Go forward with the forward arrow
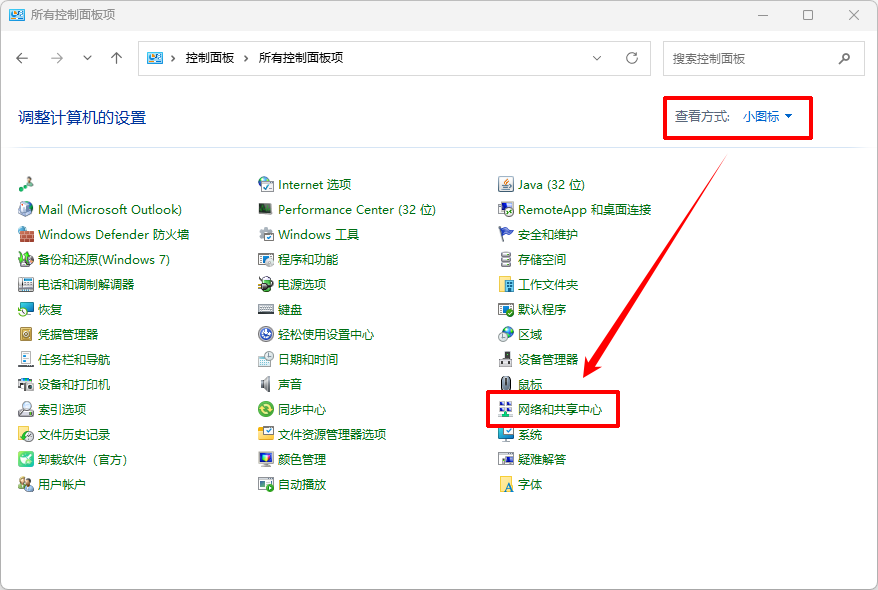The height and width of the screenshot is (590, 878). pos(57,58)
